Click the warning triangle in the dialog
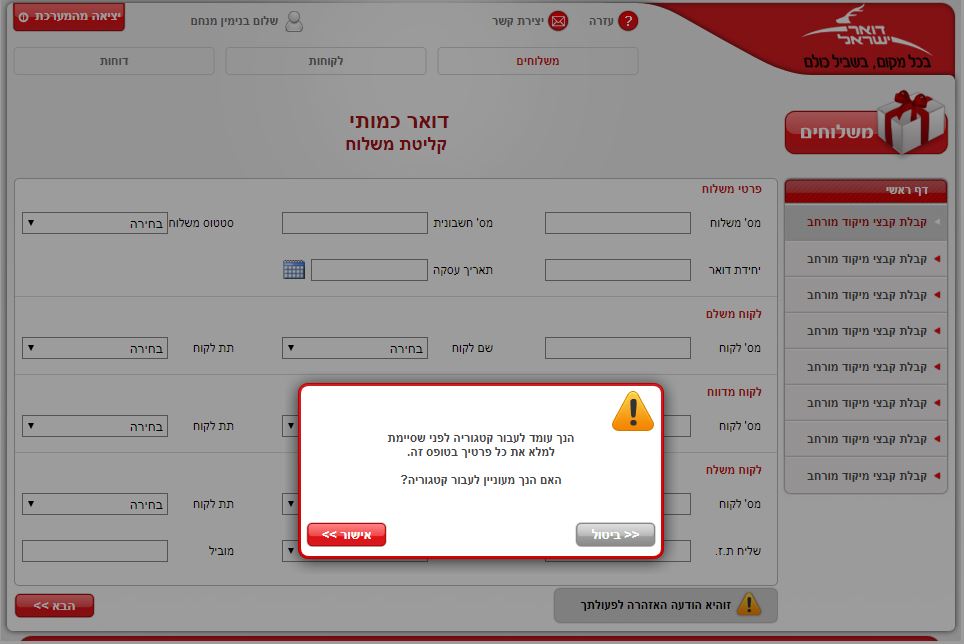 click(x=633, y=411)
